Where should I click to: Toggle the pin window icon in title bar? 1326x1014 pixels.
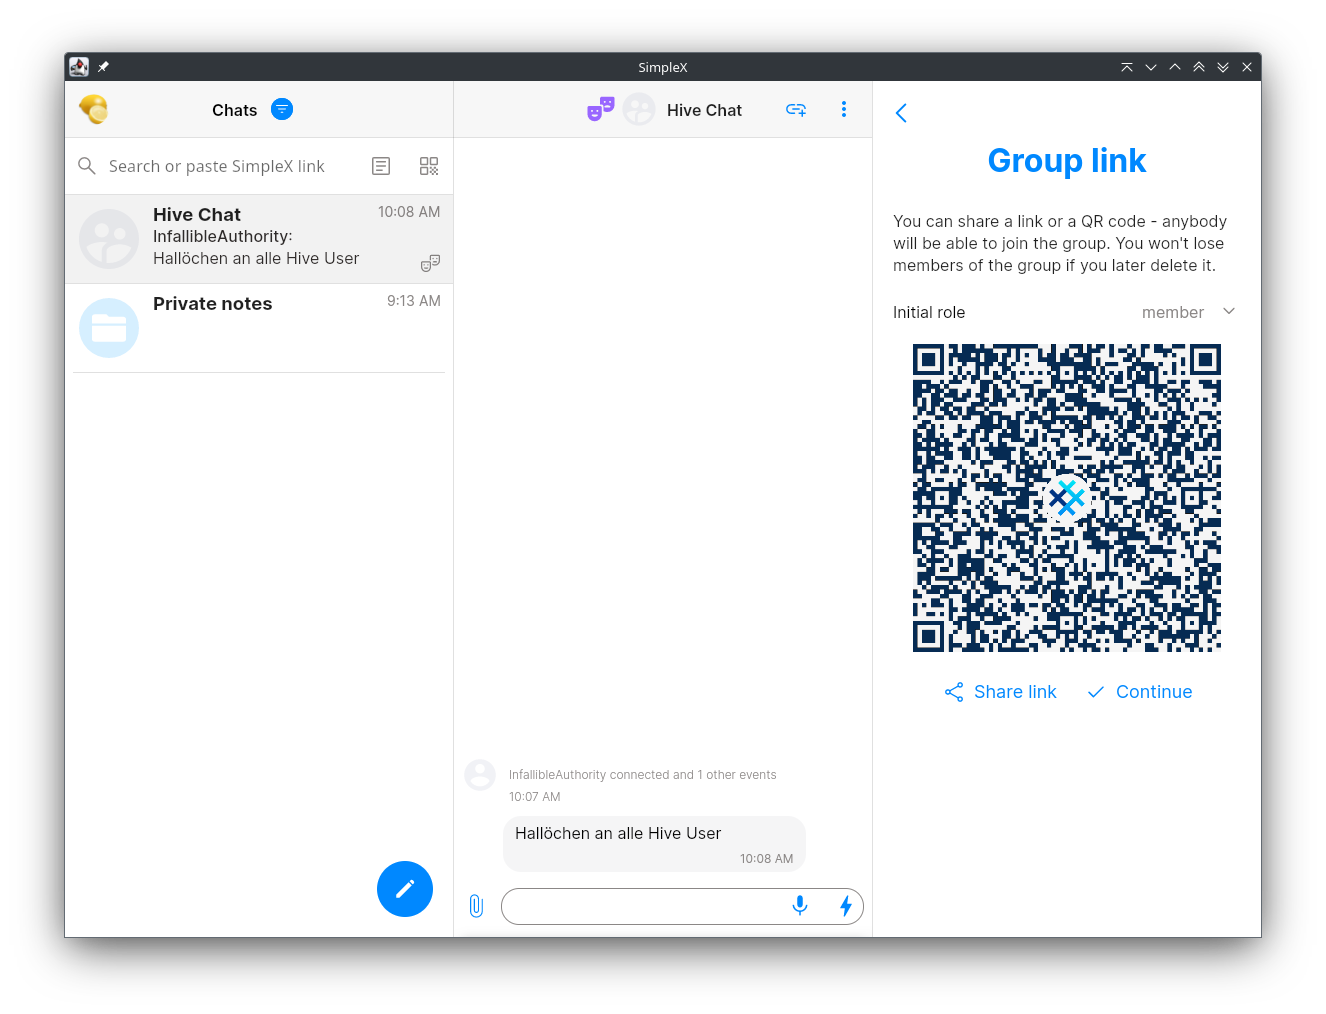(x=103, y=67)
